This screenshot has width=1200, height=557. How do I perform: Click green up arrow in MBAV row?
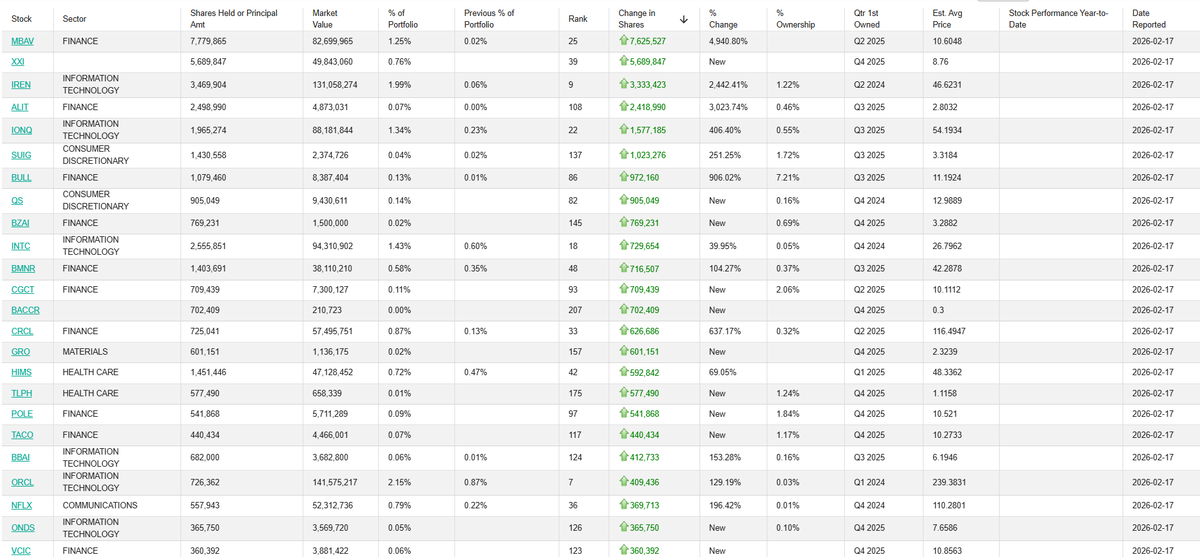coord(624,41)
